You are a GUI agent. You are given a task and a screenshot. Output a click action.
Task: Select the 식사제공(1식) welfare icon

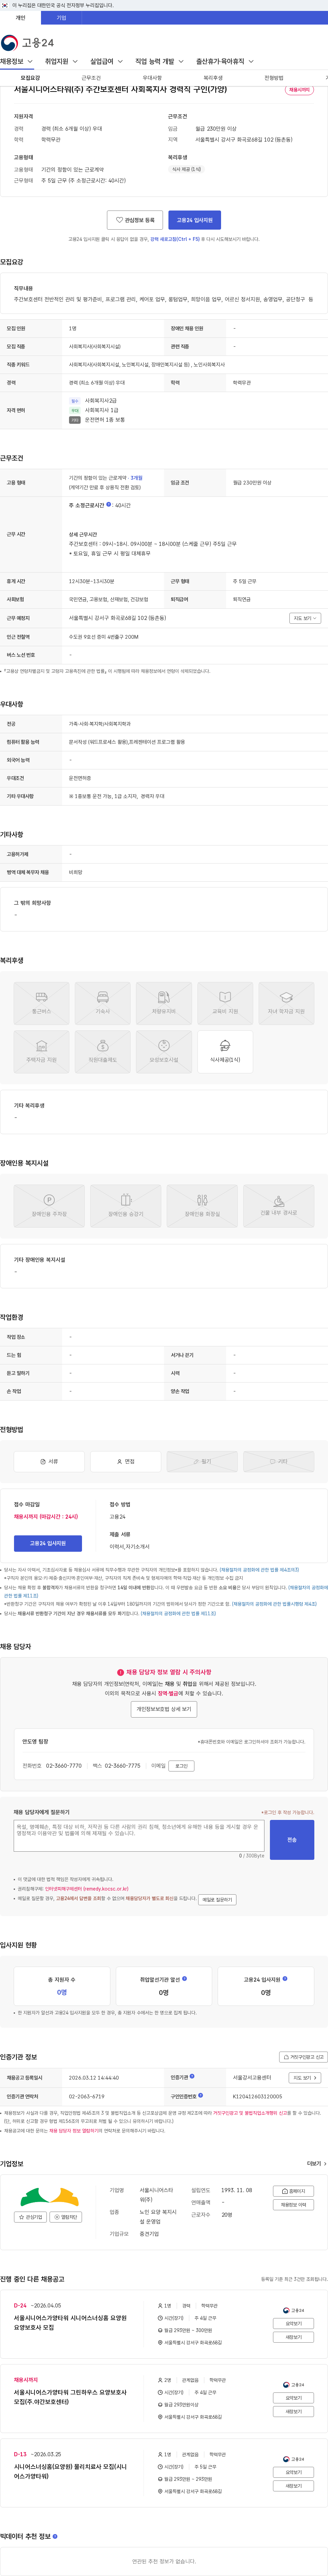coord(225,1052)
